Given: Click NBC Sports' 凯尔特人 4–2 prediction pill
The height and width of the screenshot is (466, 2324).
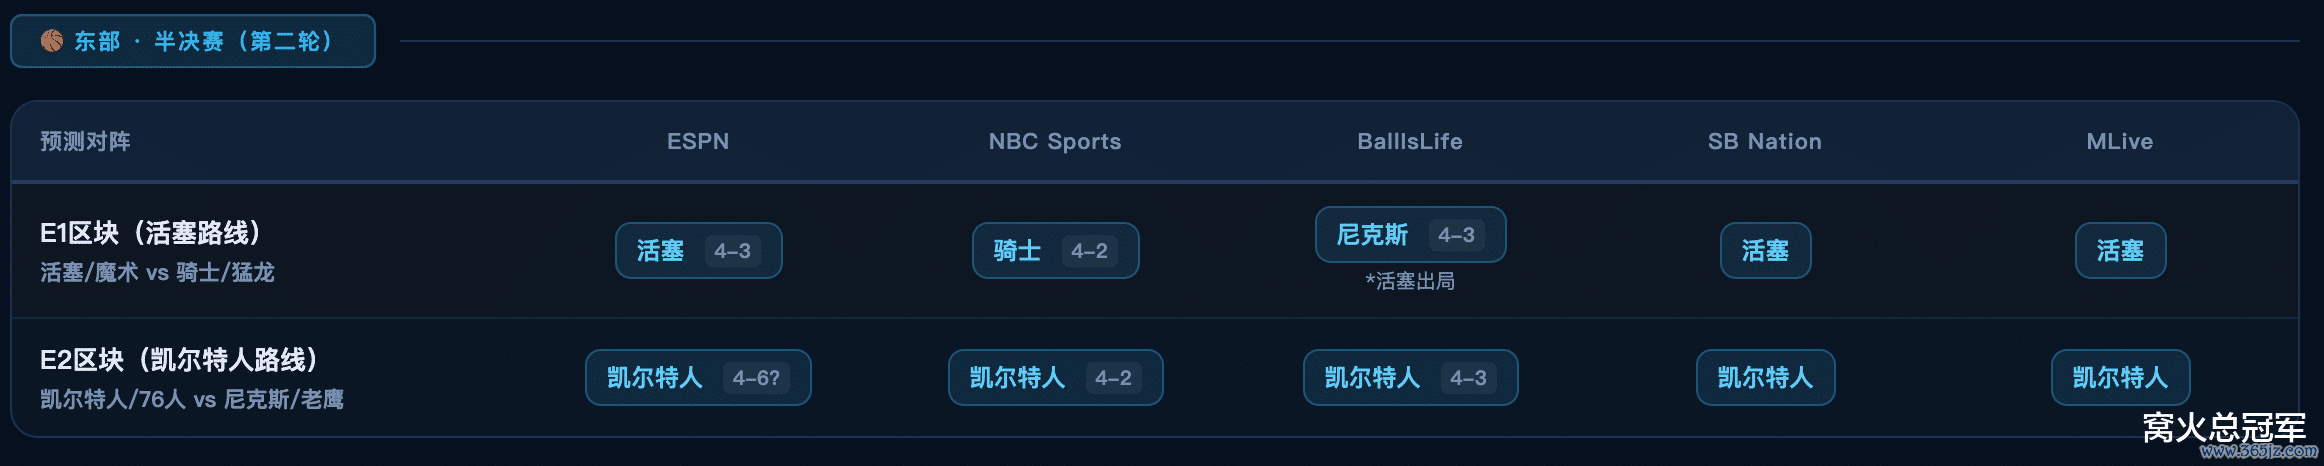Looking at the screenshot, I should (x=1055, y=378).
